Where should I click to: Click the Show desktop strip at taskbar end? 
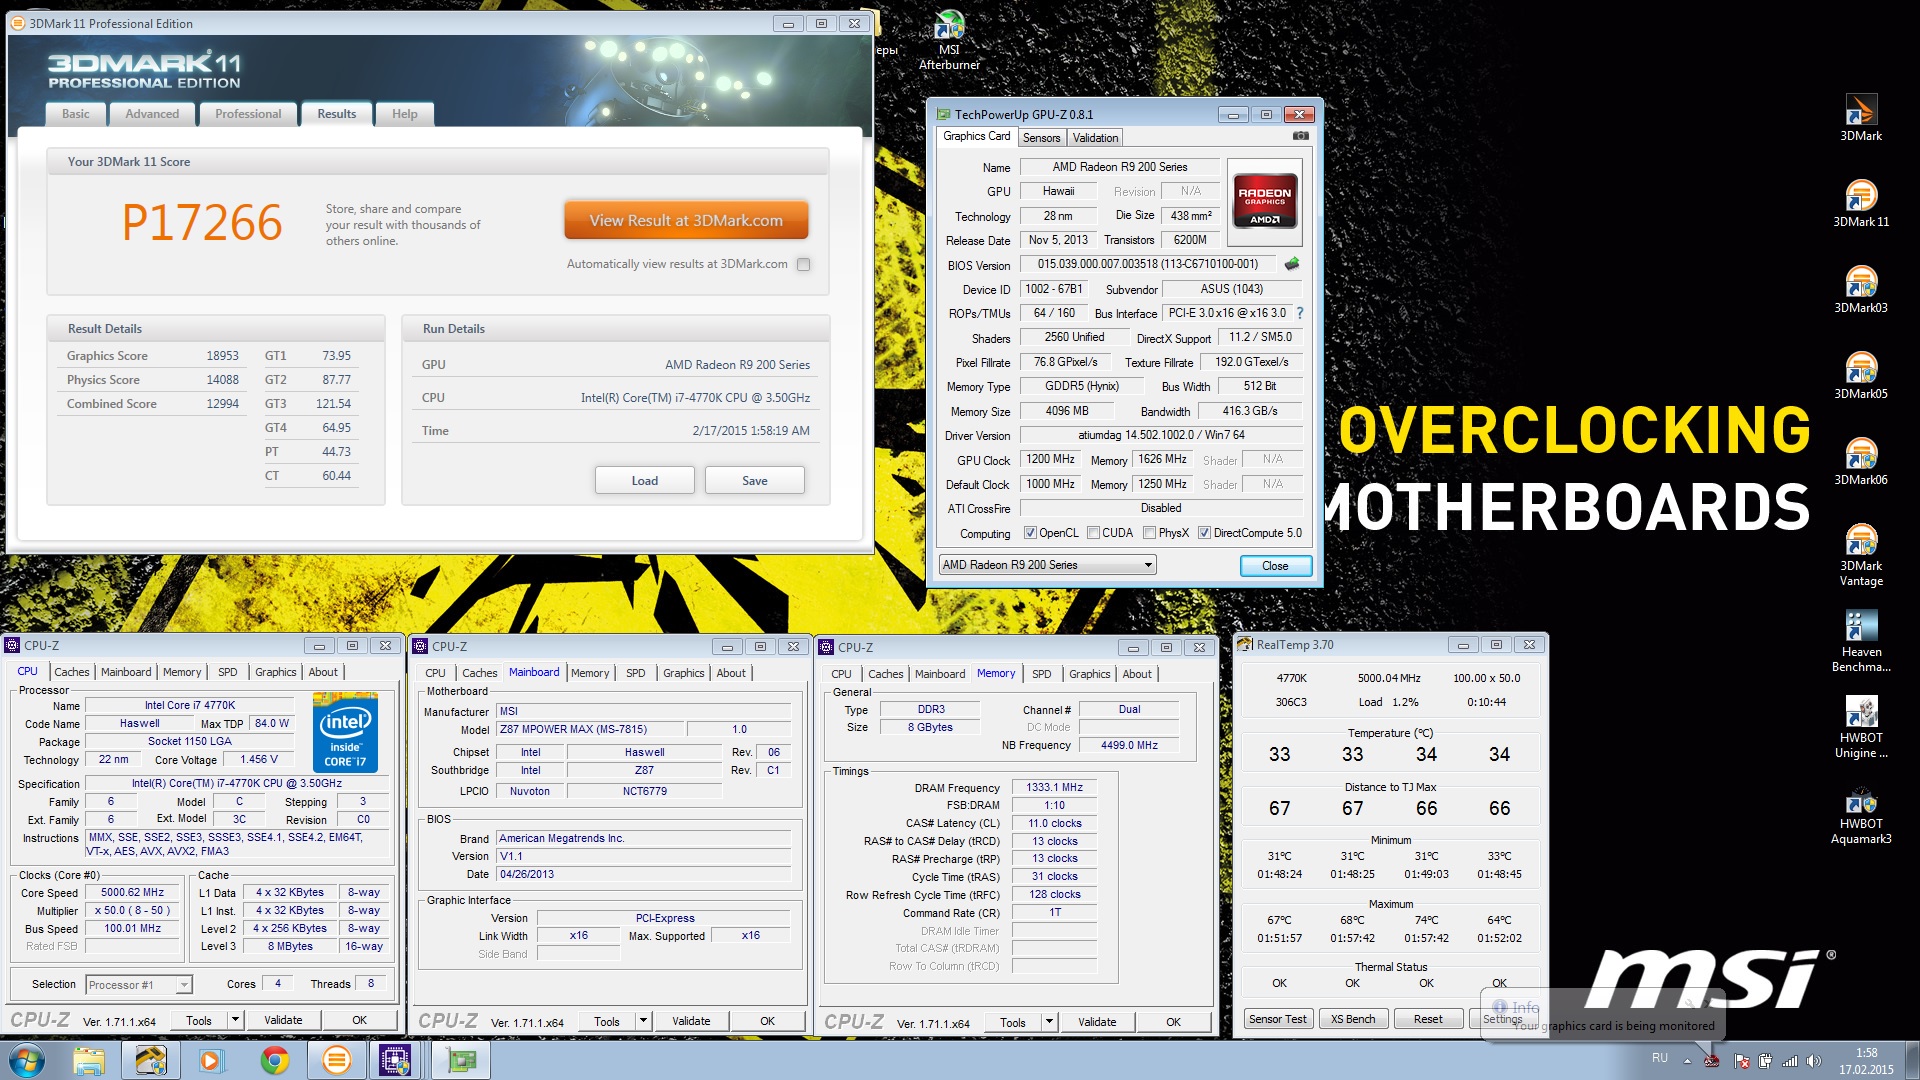pyautogui.click(x=1912, y=1061)
